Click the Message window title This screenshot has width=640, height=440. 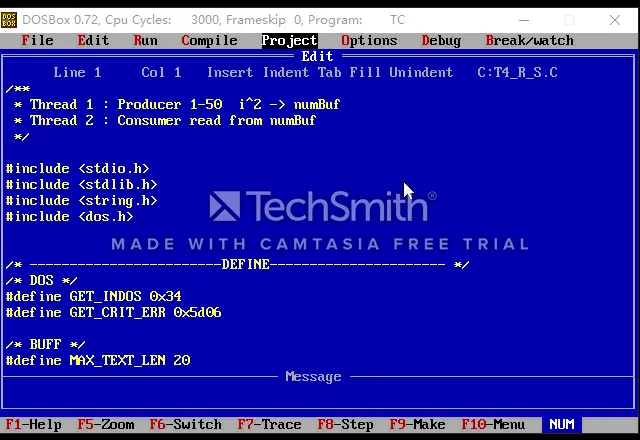click(313, 376)
